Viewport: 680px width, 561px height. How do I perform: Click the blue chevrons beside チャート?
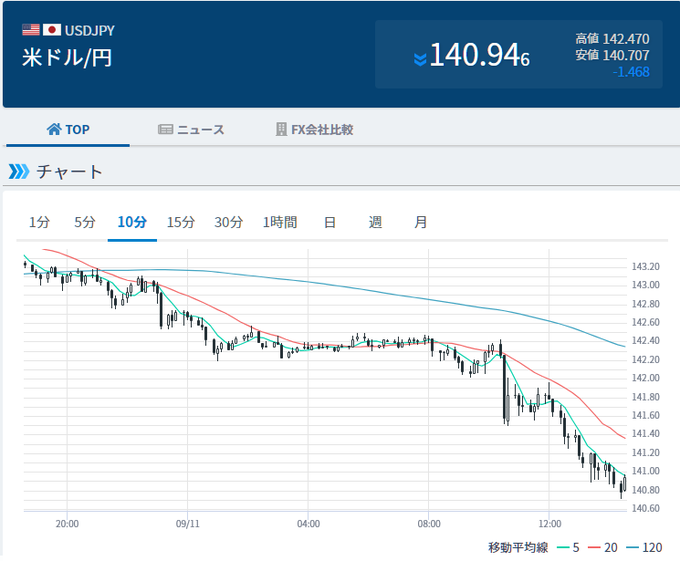point(19,172)
